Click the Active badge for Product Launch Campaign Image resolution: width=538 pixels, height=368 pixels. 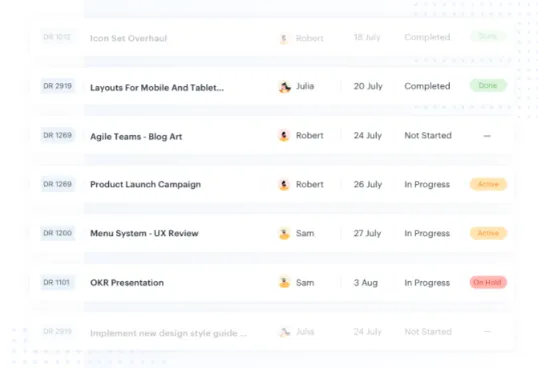pos(488,184)
